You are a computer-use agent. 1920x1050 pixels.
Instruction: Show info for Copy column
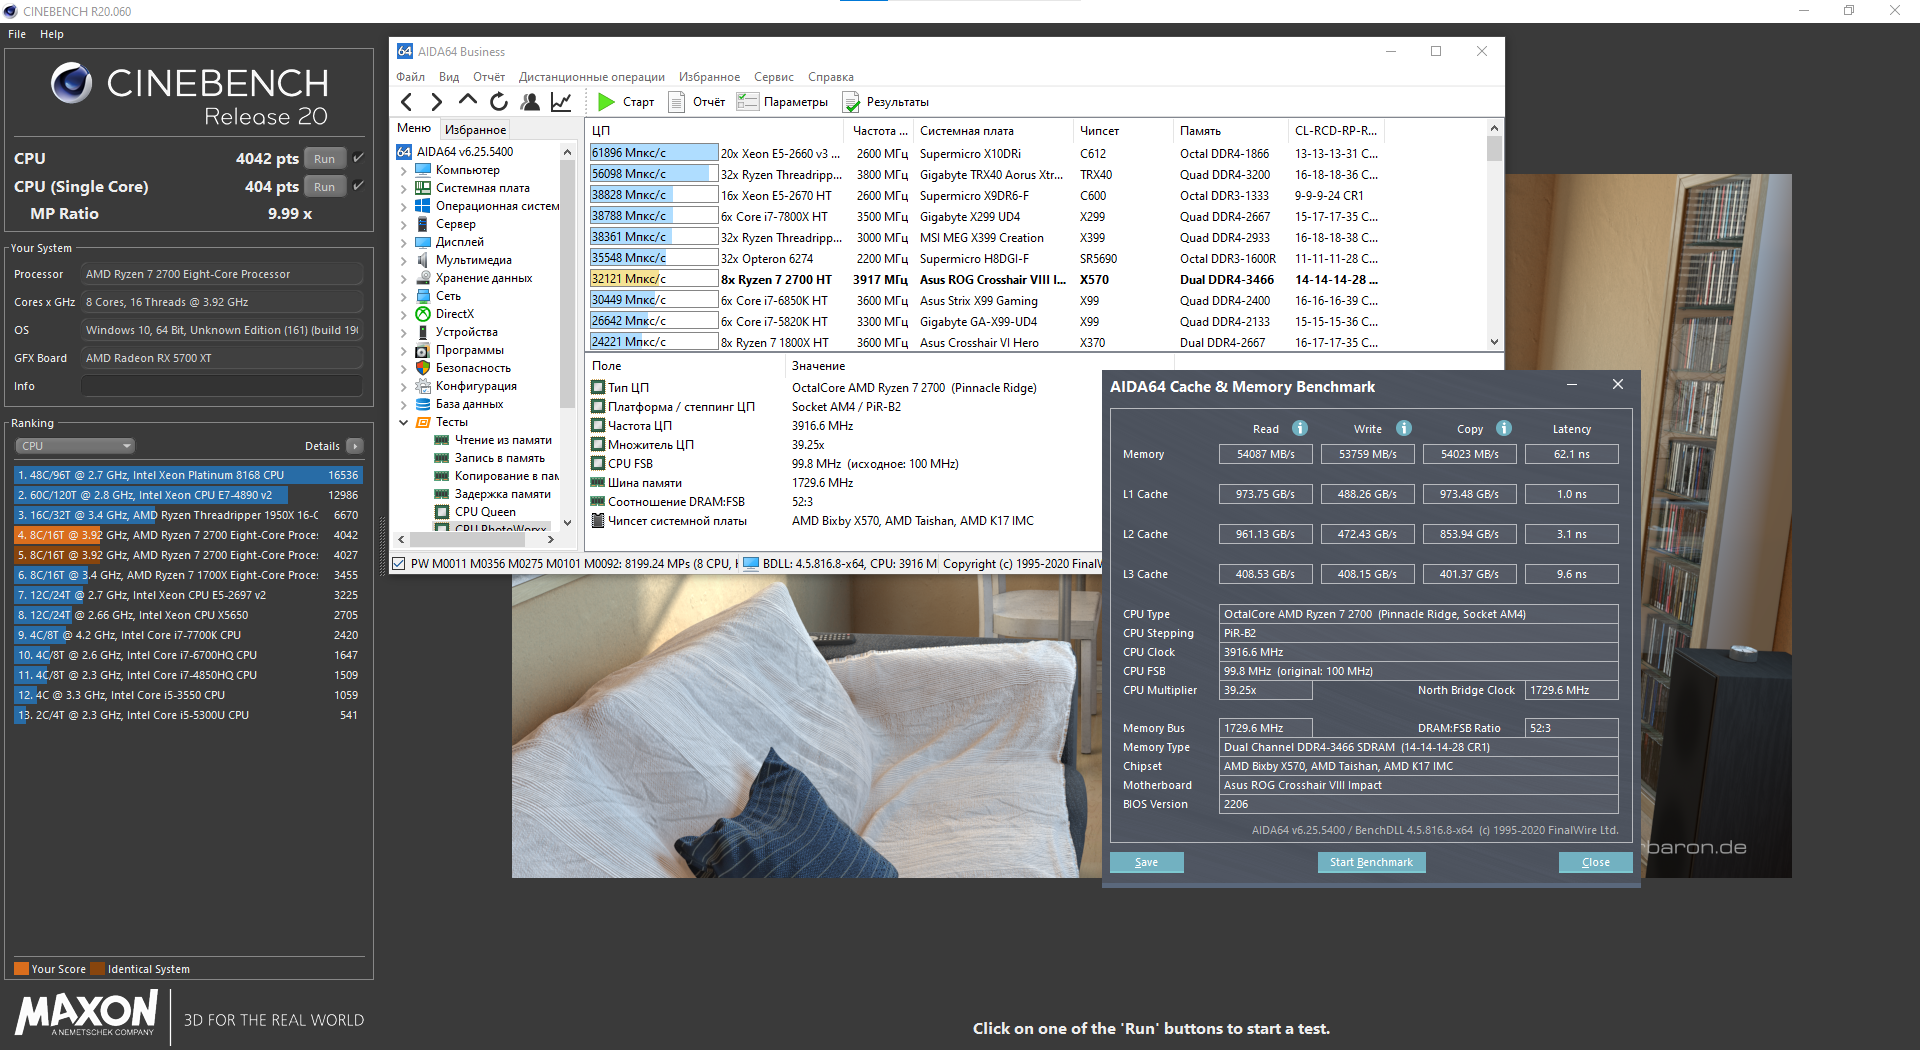click(x=1504, y=428)
